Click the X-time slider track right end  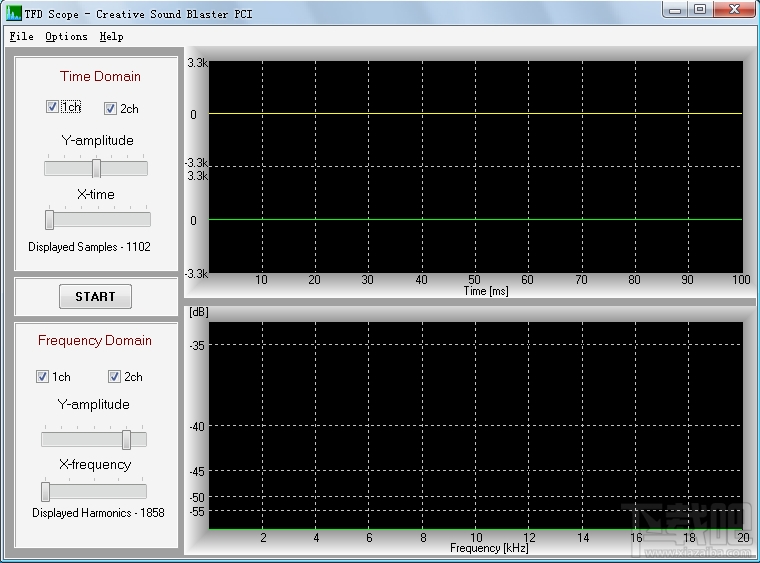coord(145,219)
